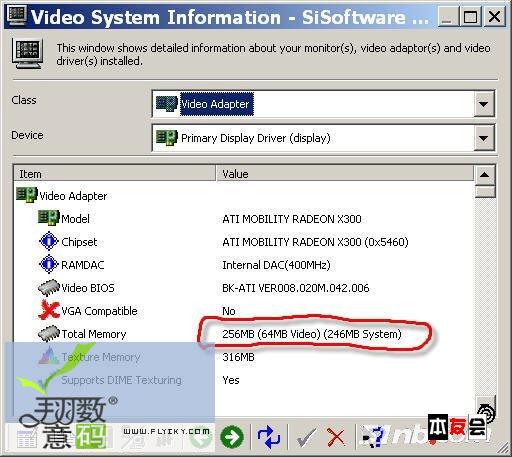Click the list scrollbar up arrow

pos(485,175)
